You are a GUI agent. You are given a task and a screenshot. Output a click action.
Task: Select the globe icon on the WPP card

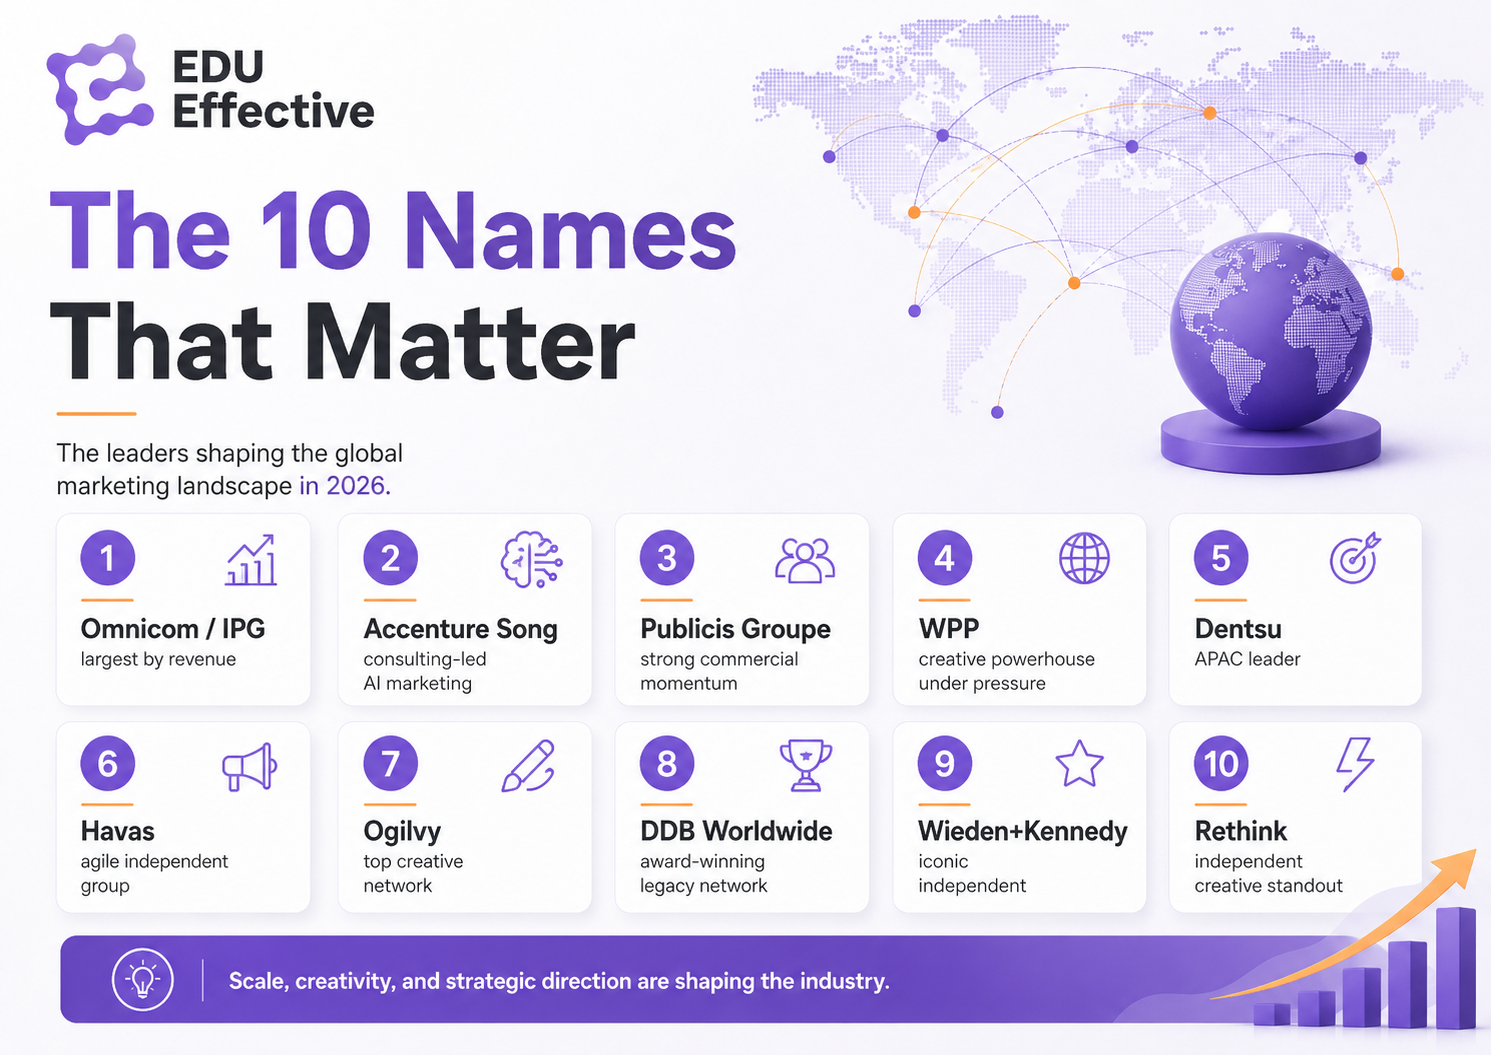pyautogui.click(x=1084, y=558)
